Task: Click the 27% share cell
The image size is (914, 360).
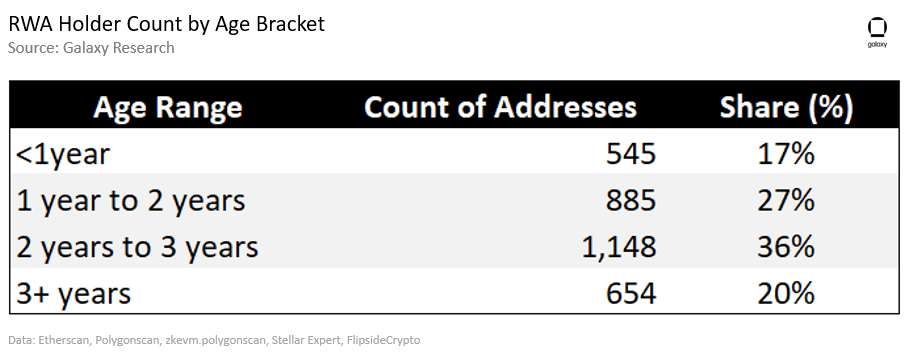Action: coord(786,201)
